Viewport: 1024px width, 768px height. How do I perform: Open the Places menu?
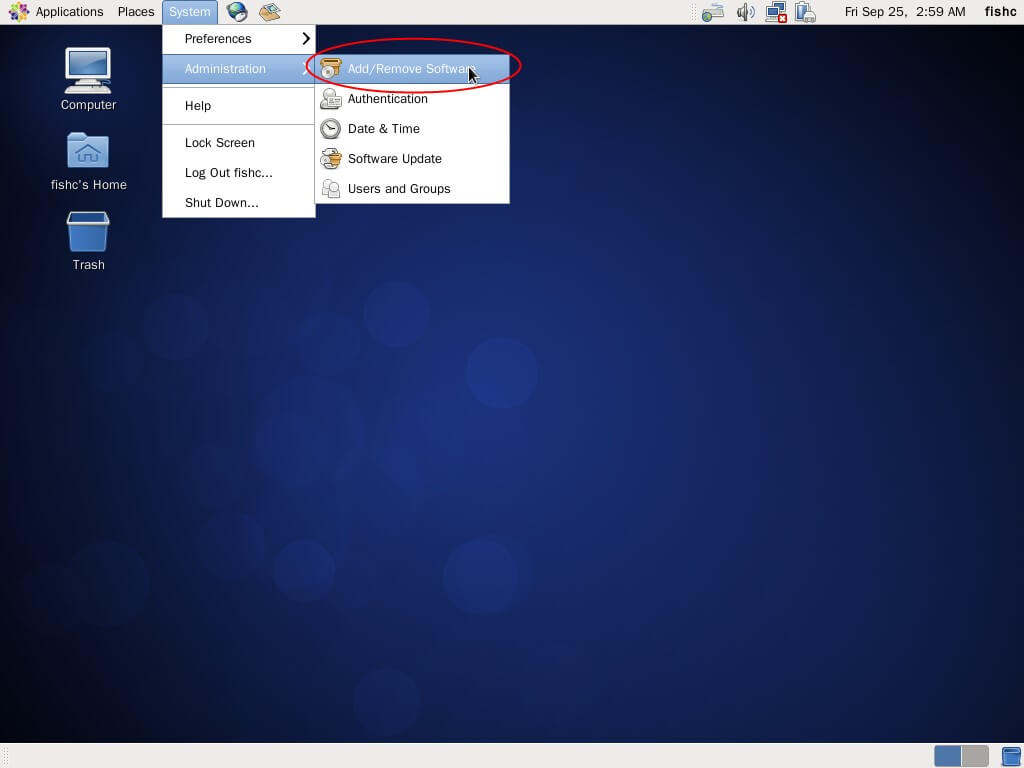click(136, 12)
